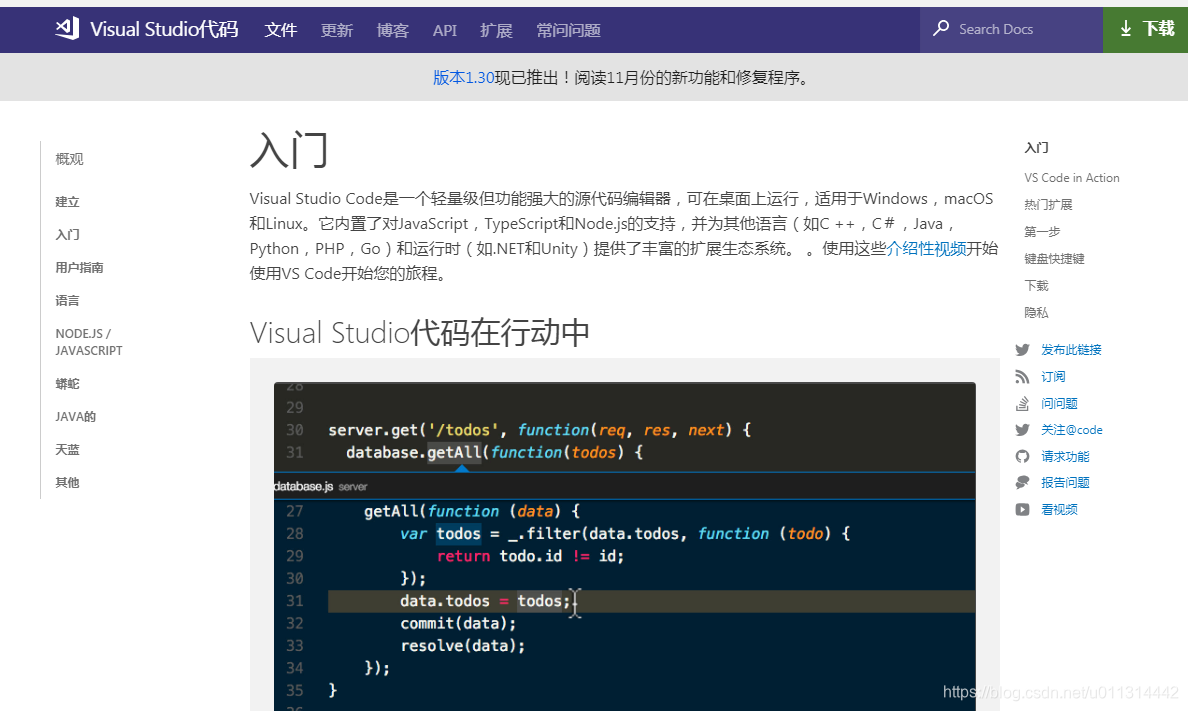Click the Visual Studio代码在行动中 heading
1188x711 pixels.
coord(420,333)
